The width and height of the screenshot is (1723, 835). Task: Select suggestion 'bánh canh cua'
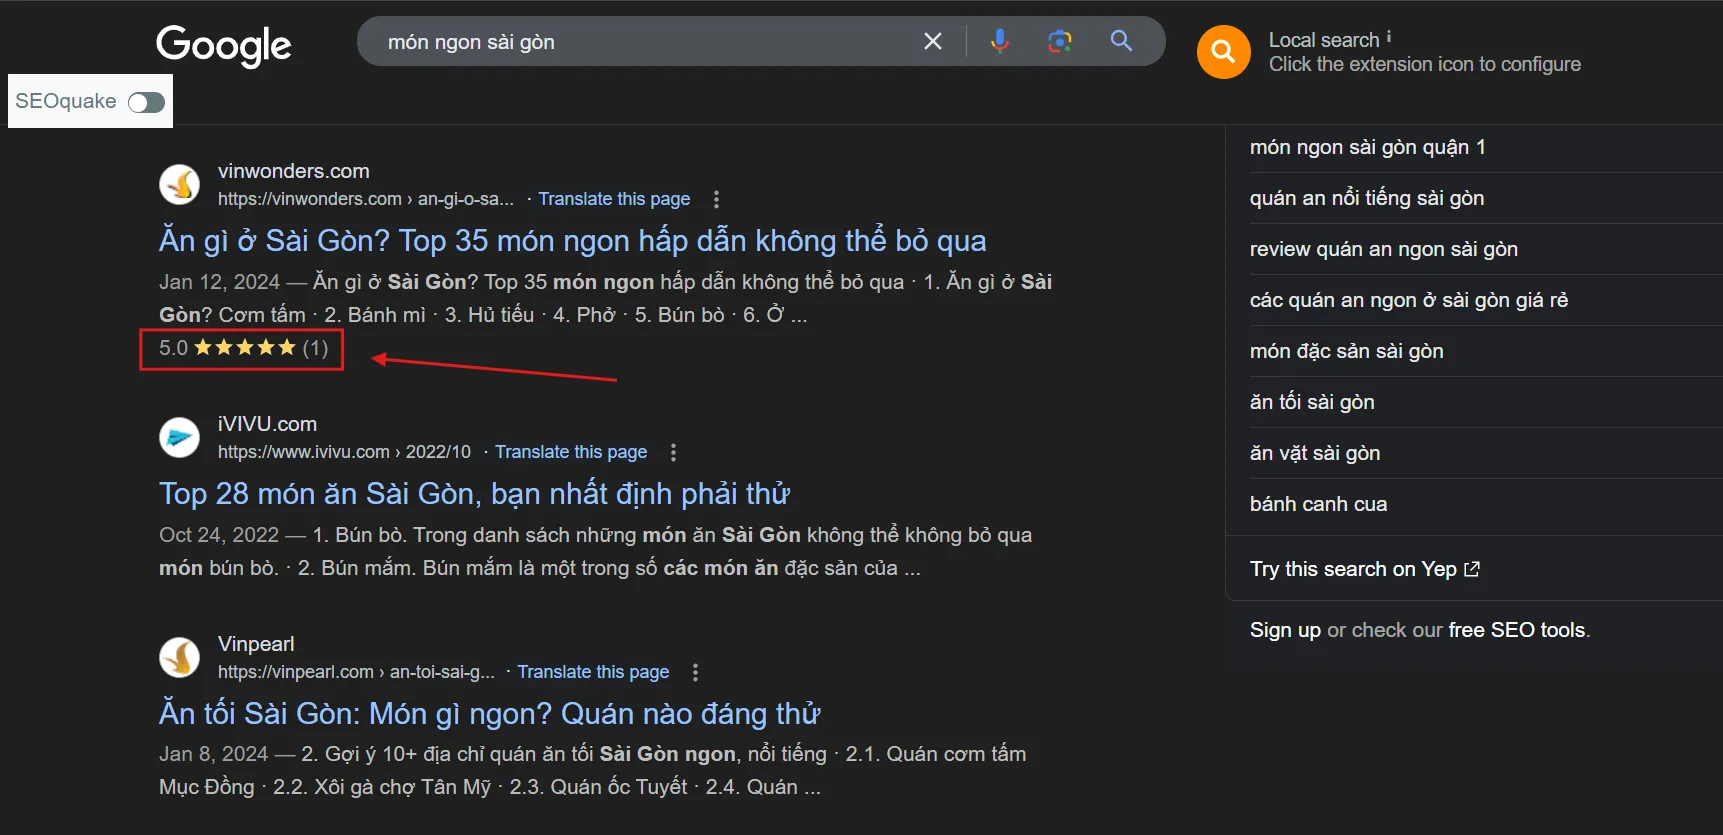point(1318,504)
